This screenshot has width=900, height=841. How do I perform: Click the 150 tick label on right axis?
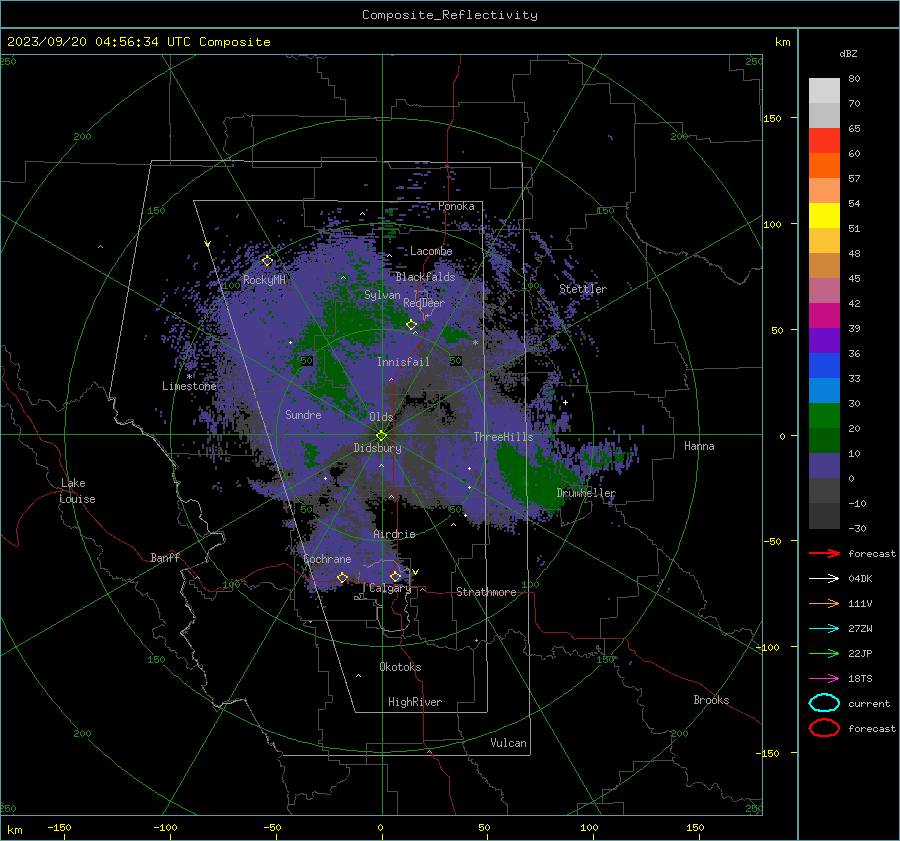(x=772, y=118)
